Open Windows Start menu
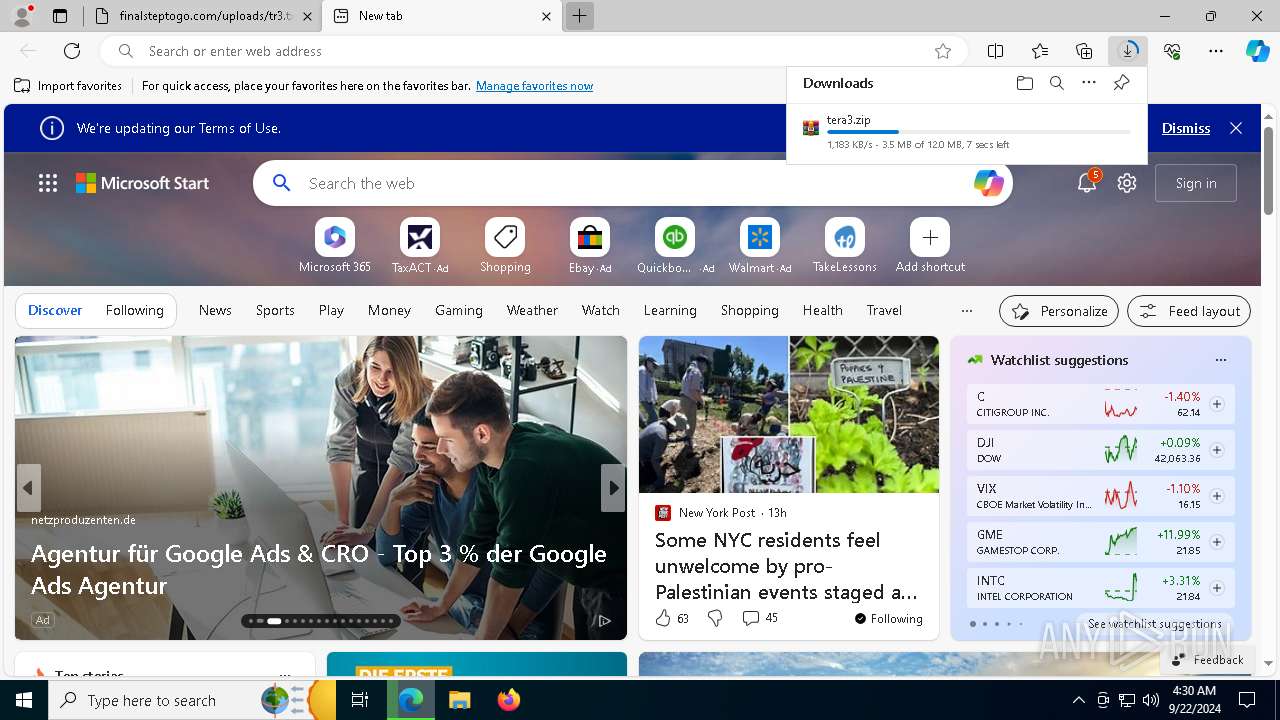This screenshot has width=1280, height=720. coord(24,700)
